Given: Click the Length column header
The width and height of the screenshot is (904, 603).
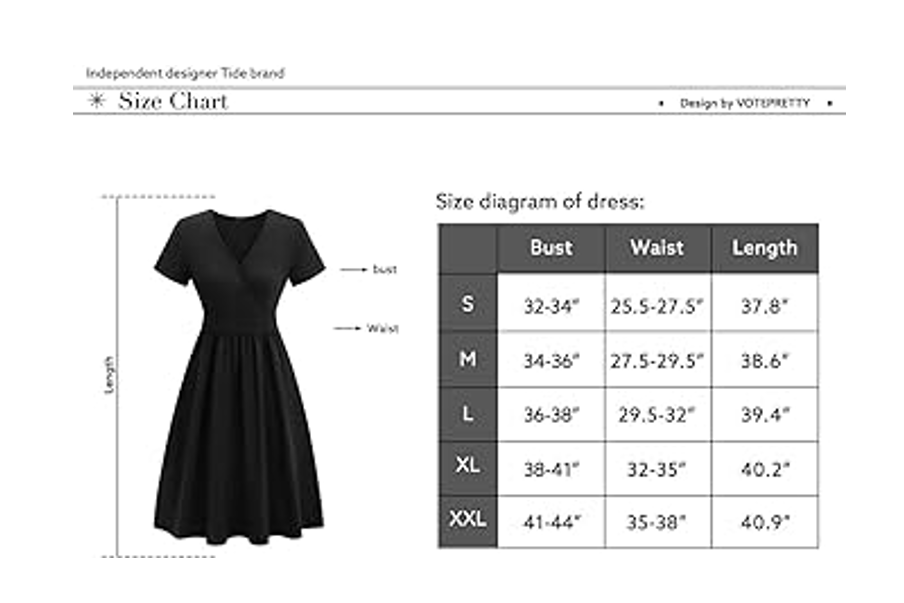Looking at the screenshot, I should click(x=765, y=248).
